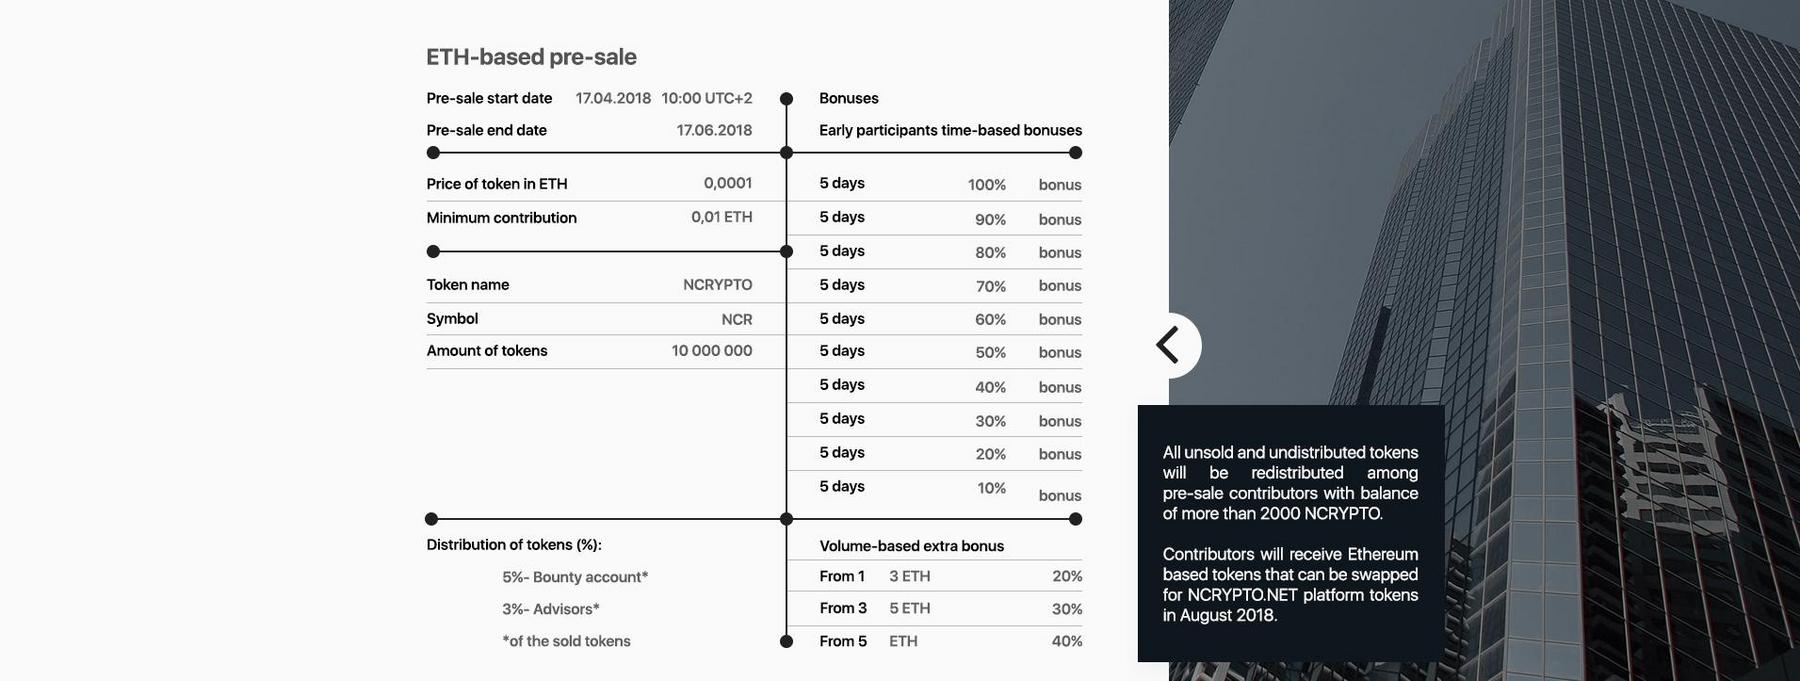Click the 100% bonus row percentage
This screenshot has width=1800, height=681.
coord(986,185)
